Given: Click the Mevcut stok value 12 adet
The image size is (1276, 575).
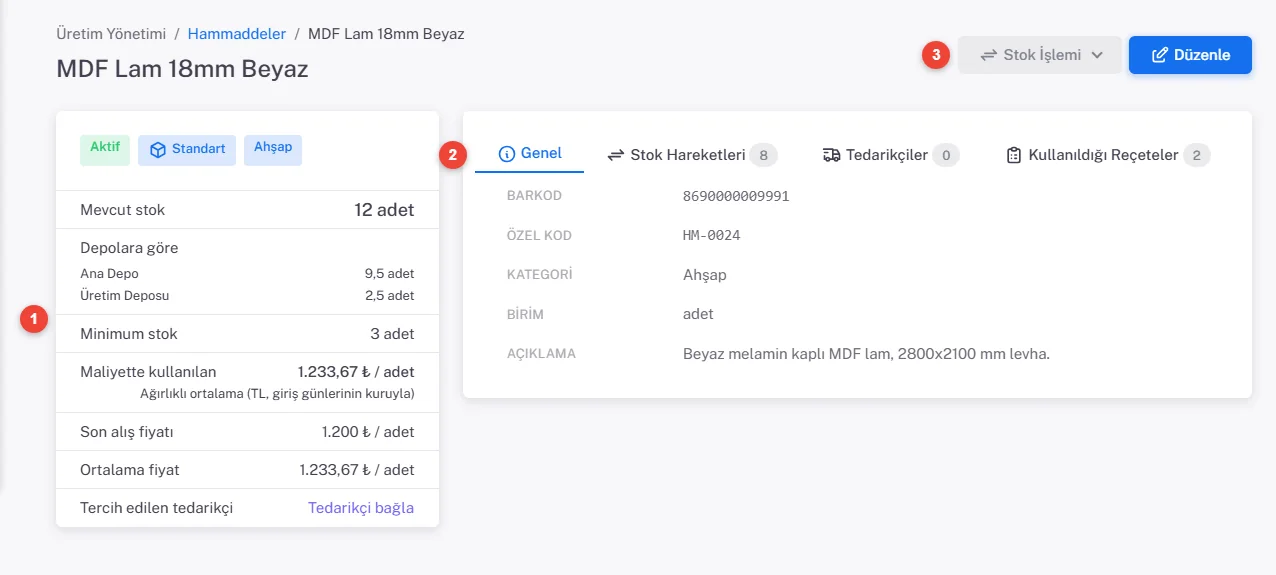Looking at the screenshot, I should [384, 210].
